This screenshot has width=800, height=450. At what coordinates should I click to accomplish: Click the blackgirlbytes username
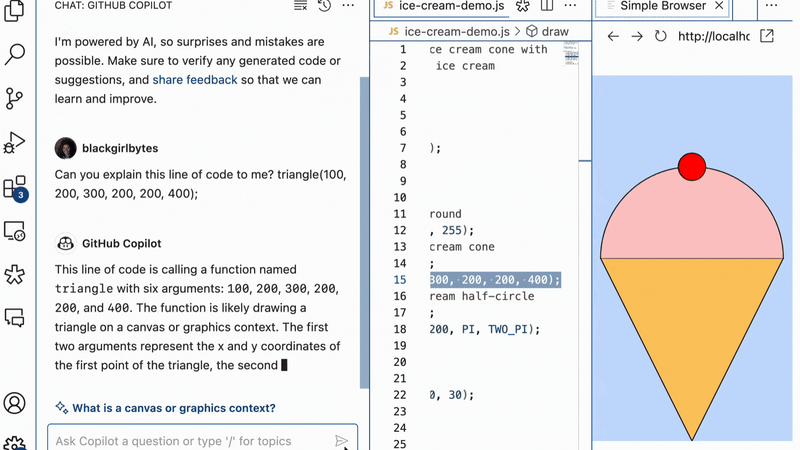tap(120, 148)
